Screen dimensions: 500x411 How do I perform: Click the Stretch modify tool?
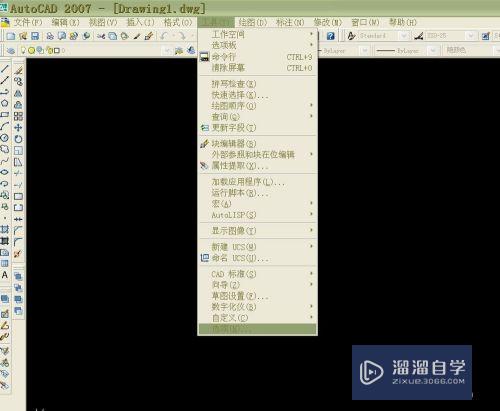[x=18, y=162]
